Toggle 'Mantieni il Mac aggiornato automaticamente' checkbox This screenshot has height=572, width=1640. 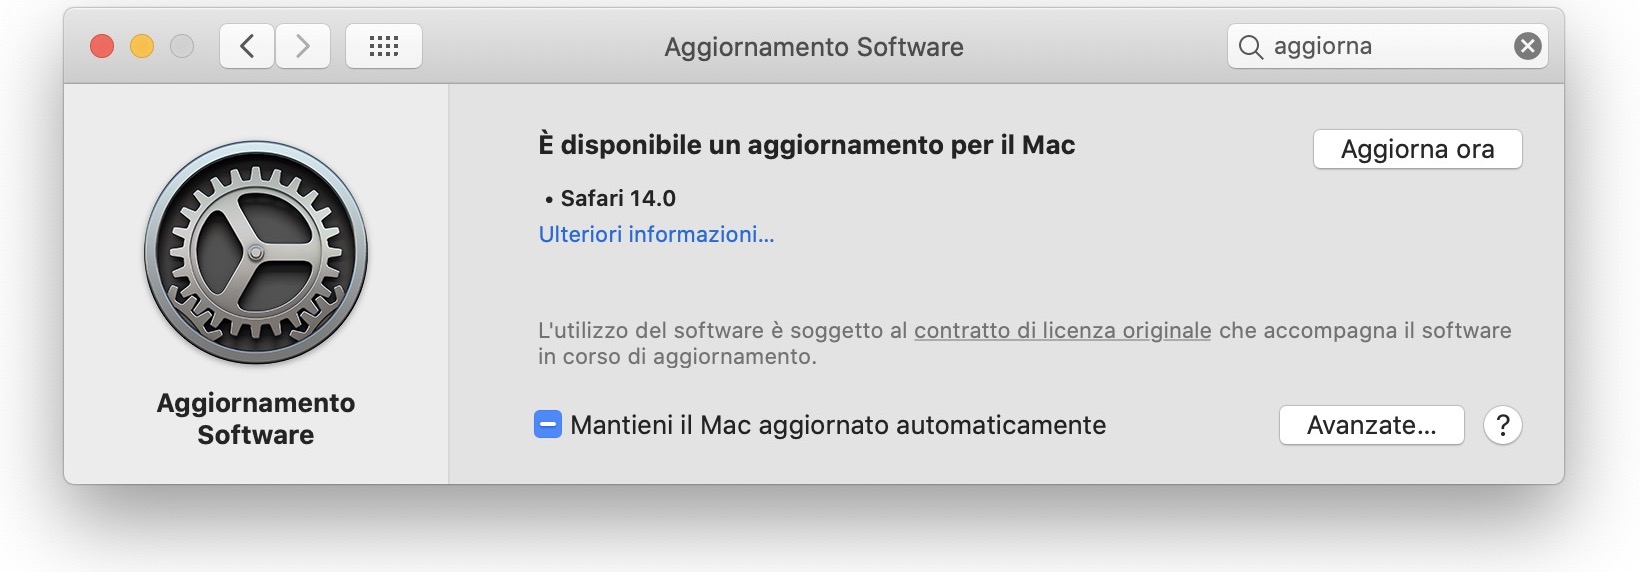(x=548, y=425)
